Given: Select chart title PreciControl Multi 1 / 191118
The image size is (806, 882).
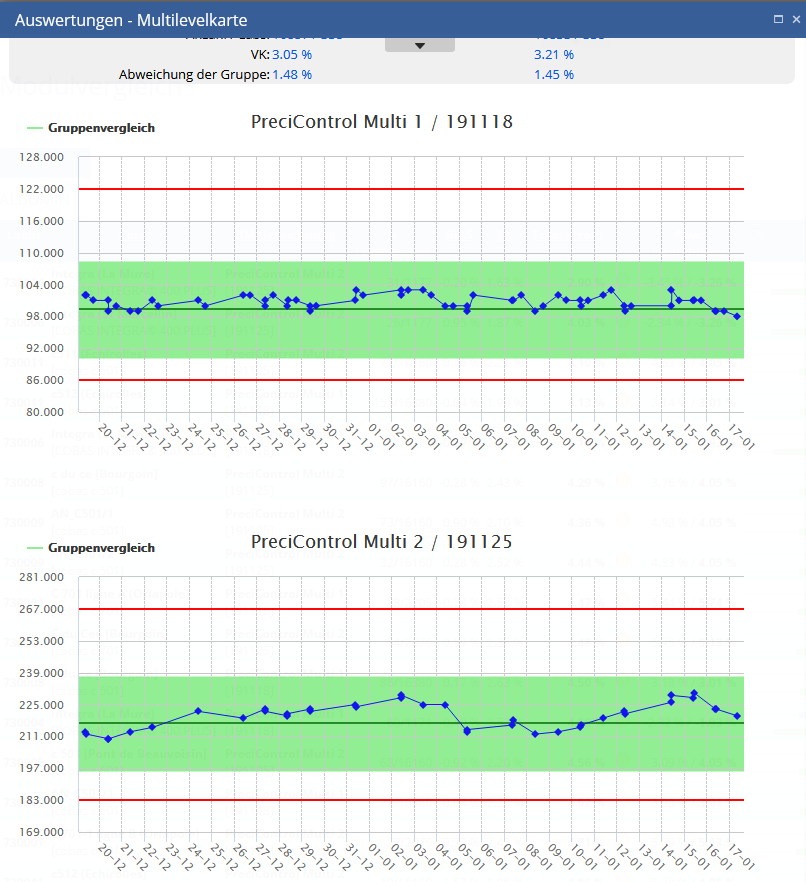Looking at the screenshot, I should coord(382,122).
